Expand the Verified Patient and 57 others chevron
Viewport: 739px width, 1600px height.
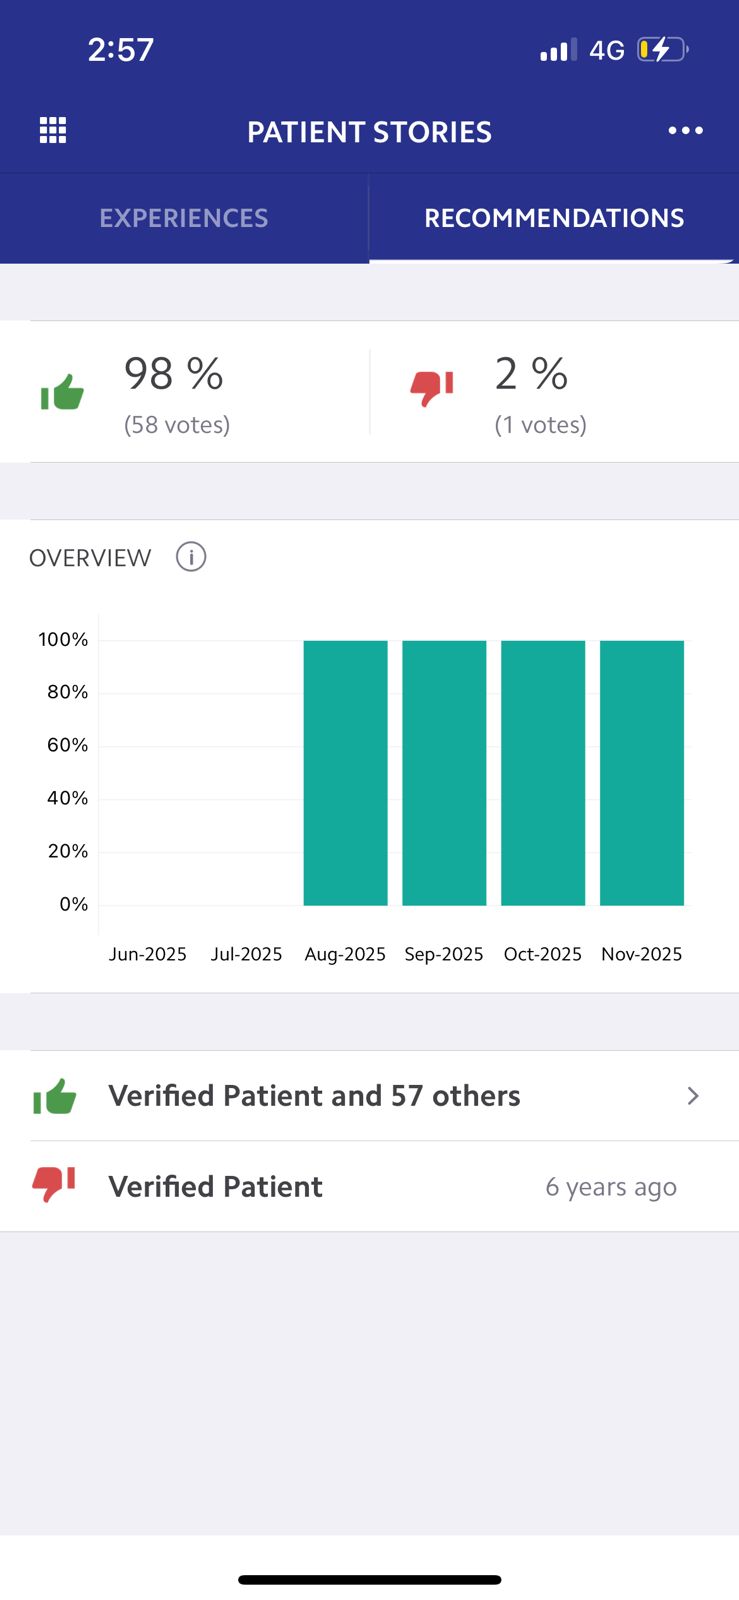693,1096
